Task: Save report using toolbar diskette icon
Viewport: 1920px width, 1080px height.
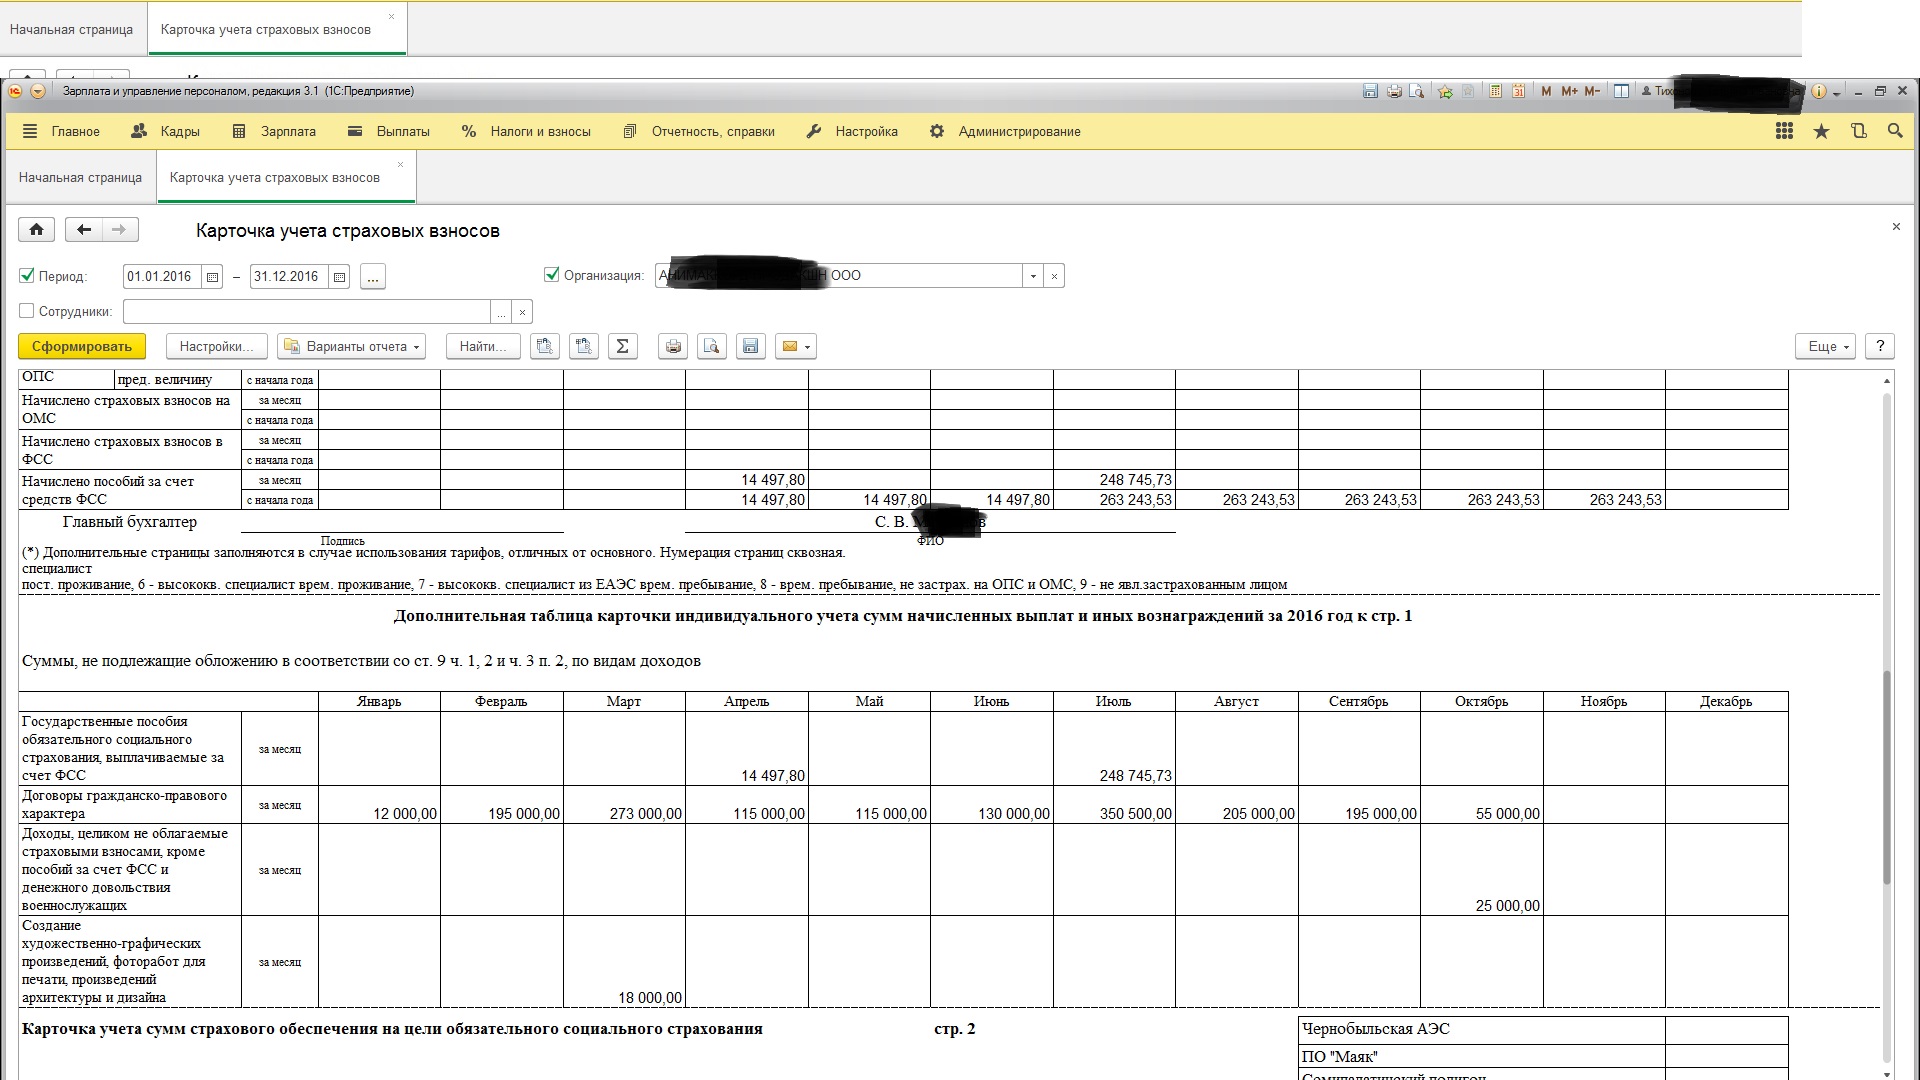Action: (750, 346)
